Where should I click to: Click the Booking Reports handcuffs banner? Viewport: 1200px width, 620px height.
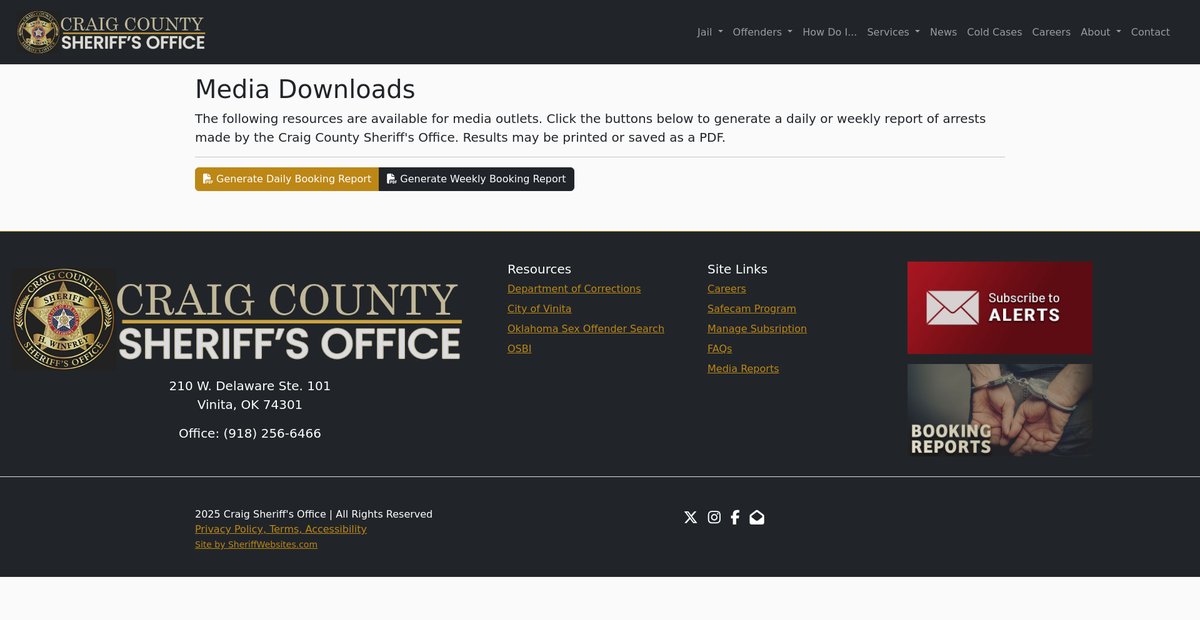tap(999, 410)
